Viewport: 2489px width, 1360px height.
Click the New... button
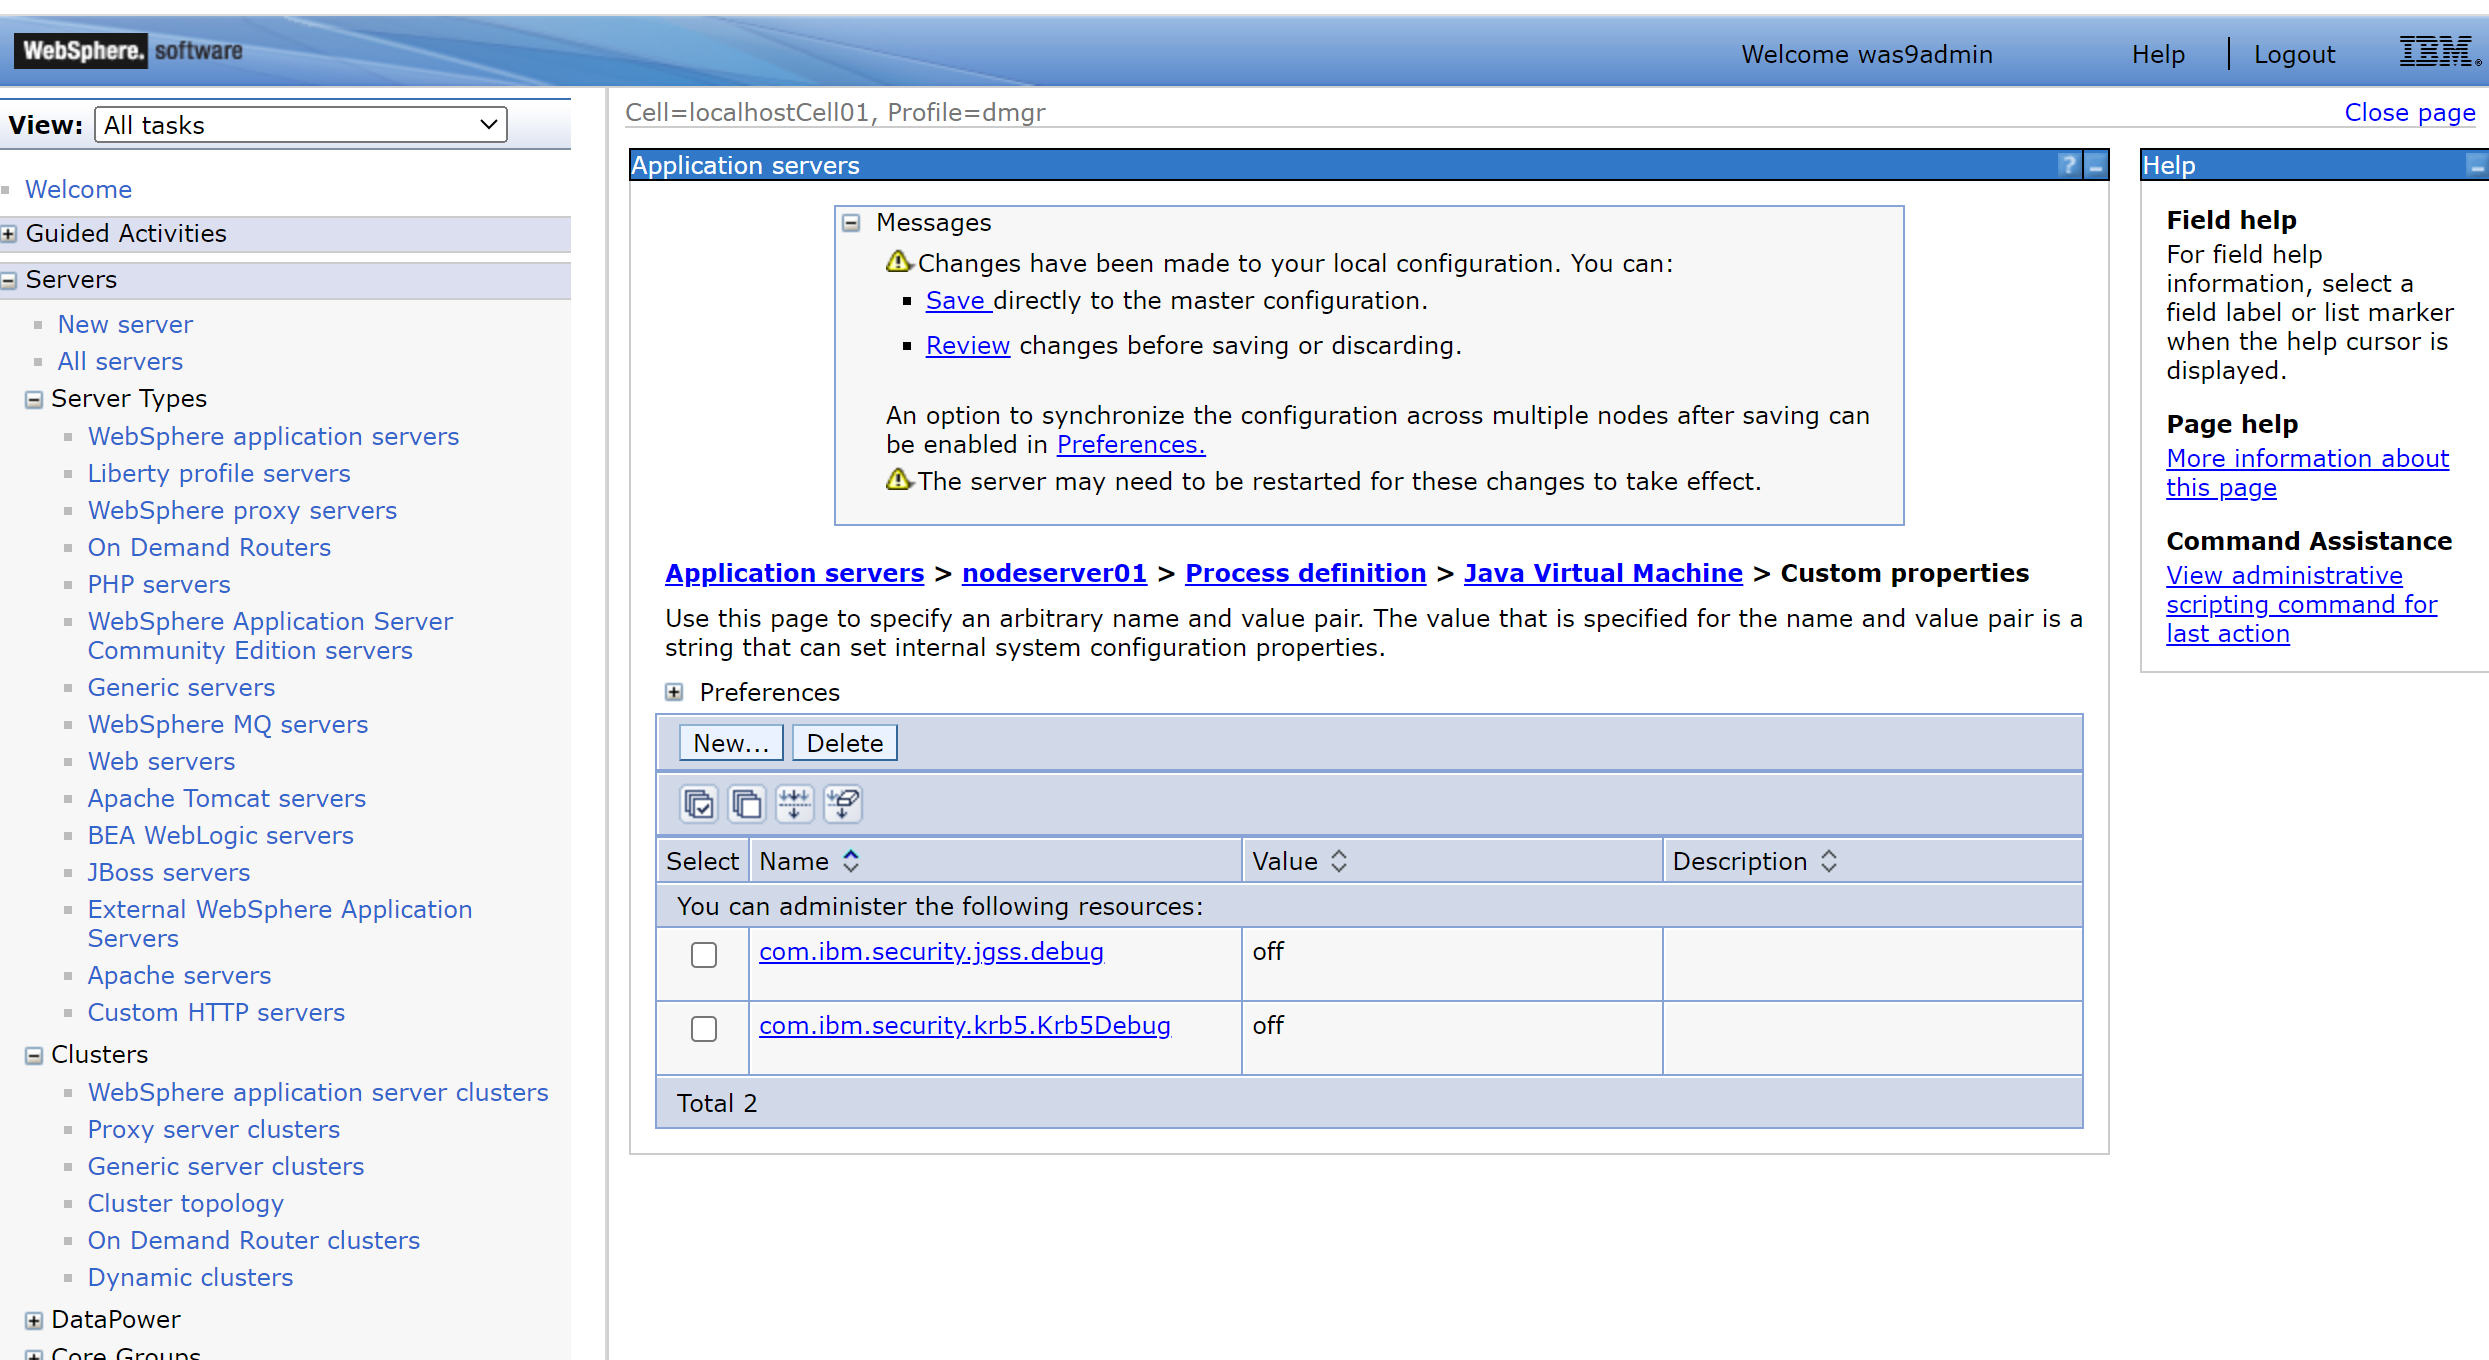tap(731, 743)
